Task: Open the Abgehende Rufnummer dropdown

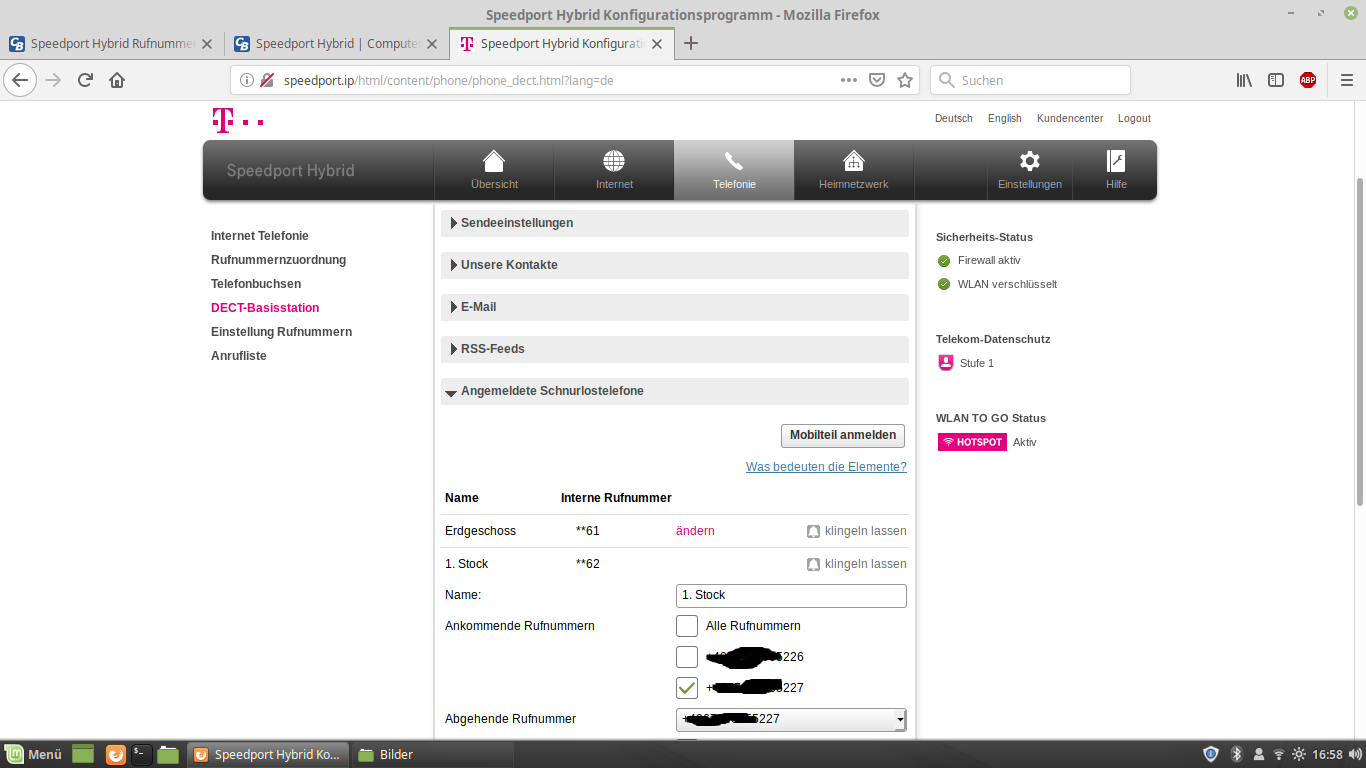Action: 791,719
